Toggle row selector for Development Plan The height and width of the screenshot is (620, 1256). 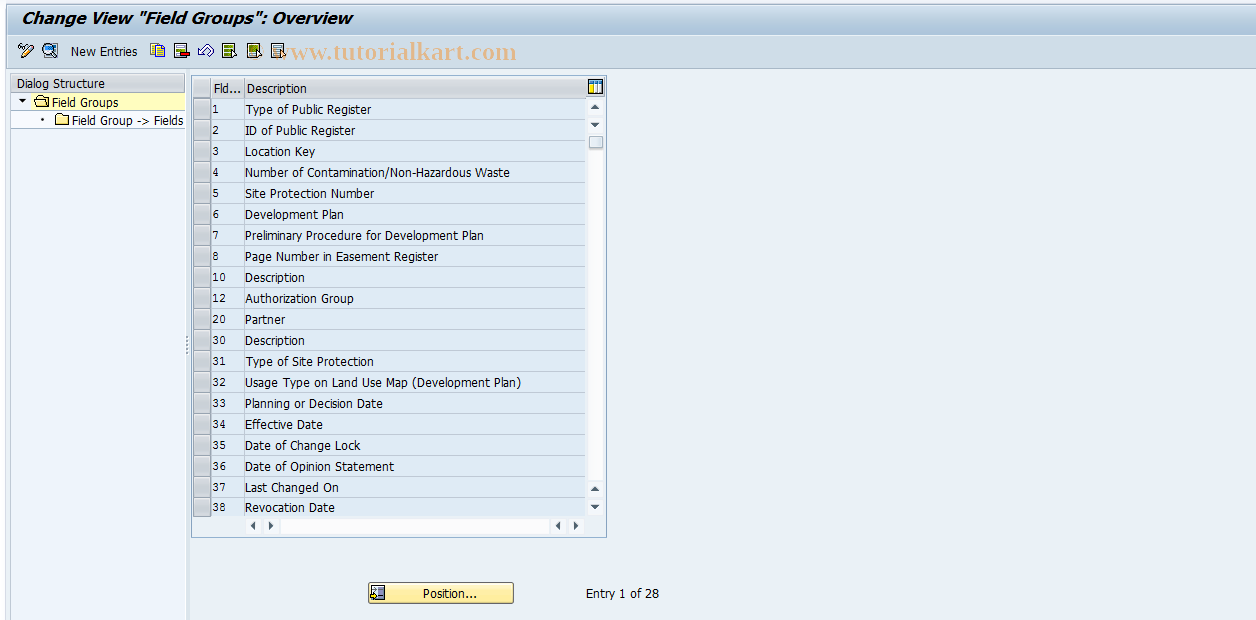[x=202, y=214]
